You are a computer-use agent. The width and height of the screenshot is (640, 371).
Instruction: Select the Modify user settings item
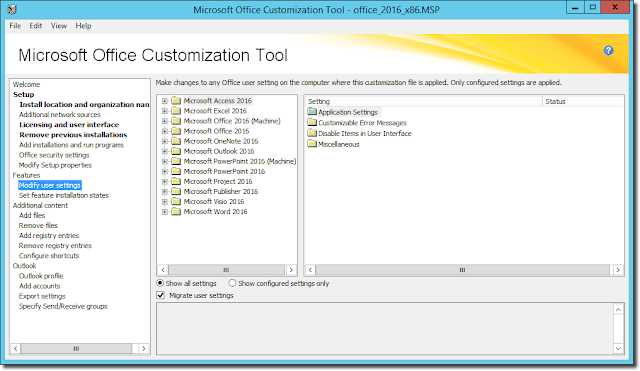[x=50, y=185]
